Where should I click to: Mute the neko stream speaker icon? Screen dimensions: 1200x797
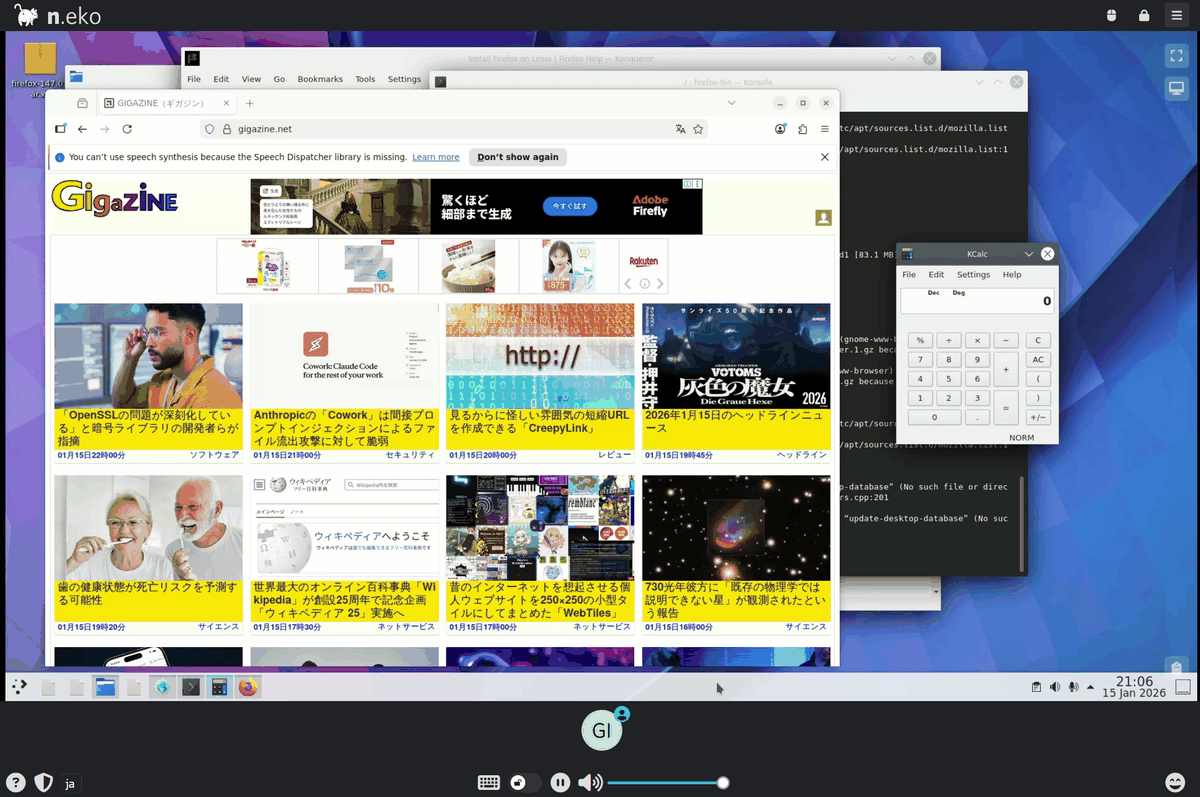point(590,783)
